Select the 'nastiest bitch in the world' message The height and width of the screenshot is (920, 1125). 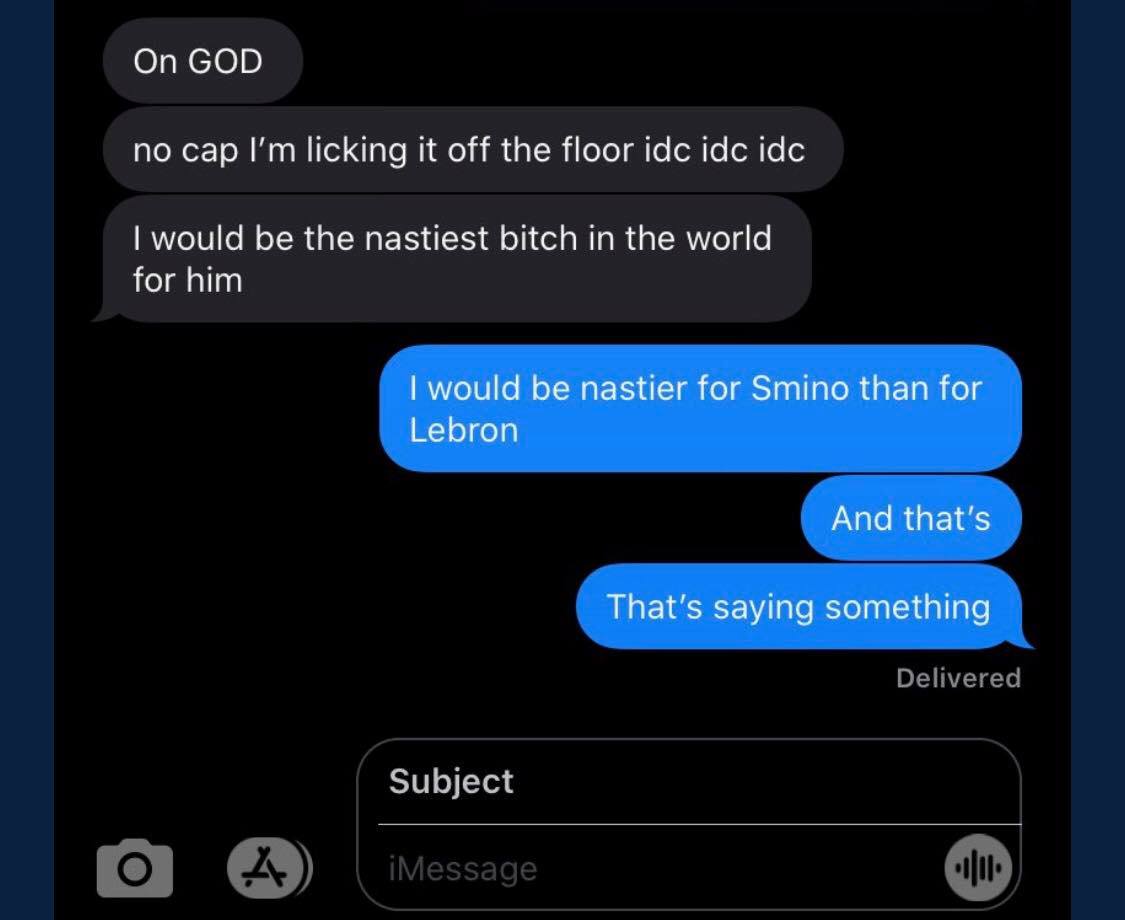[x=456, y=259]
